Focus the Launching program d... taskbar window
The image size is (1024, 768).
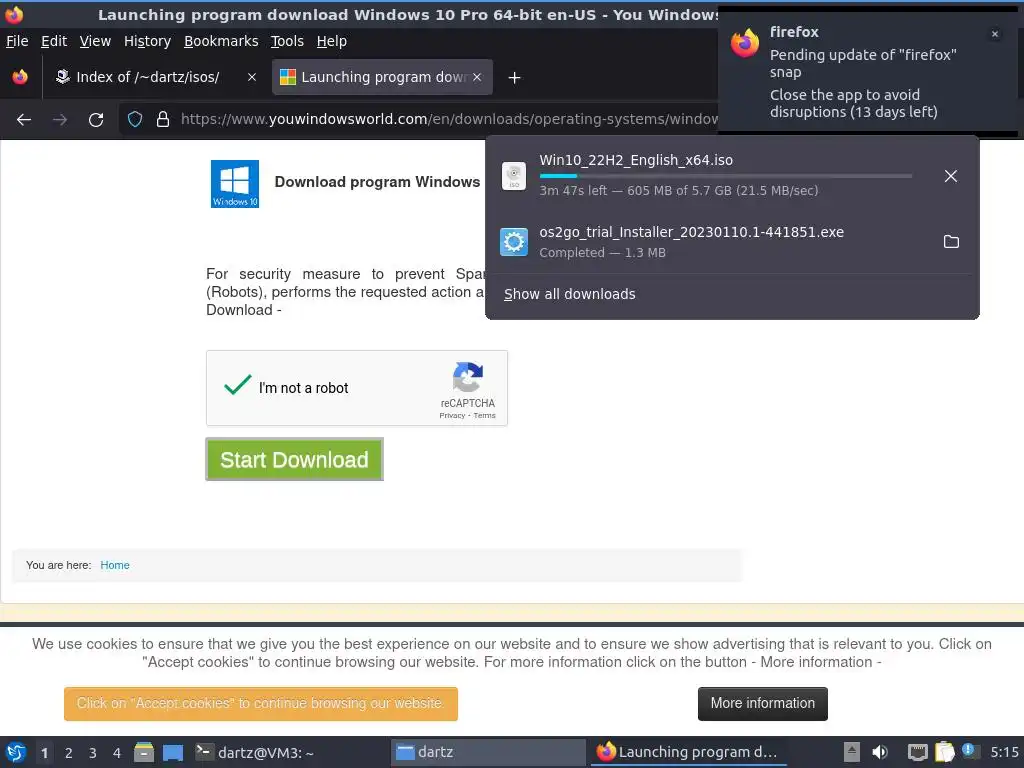[688, 752]
